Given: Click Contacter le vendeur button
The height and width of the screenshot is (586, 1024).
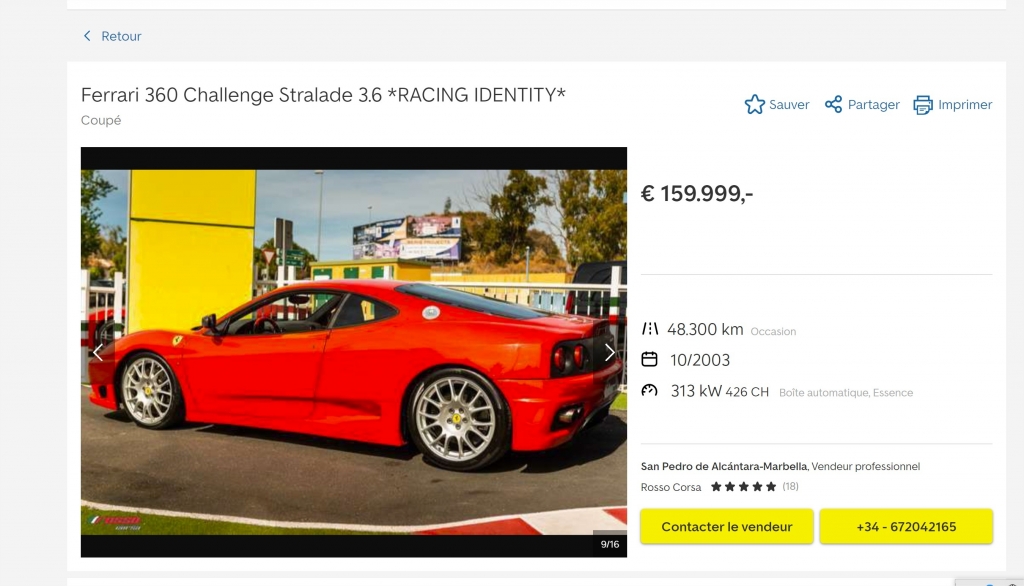Looking at the screenshot, I should click(x=727, y=527).
